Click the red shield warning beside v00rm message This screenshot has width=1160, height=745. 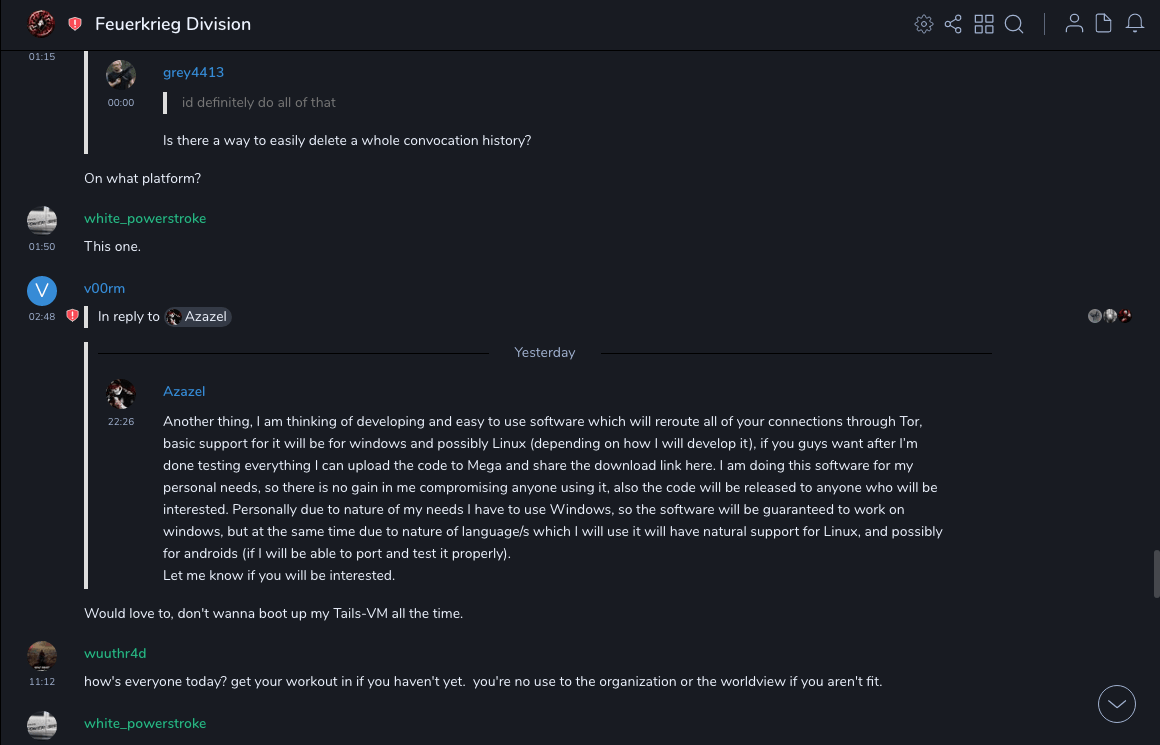72,316
